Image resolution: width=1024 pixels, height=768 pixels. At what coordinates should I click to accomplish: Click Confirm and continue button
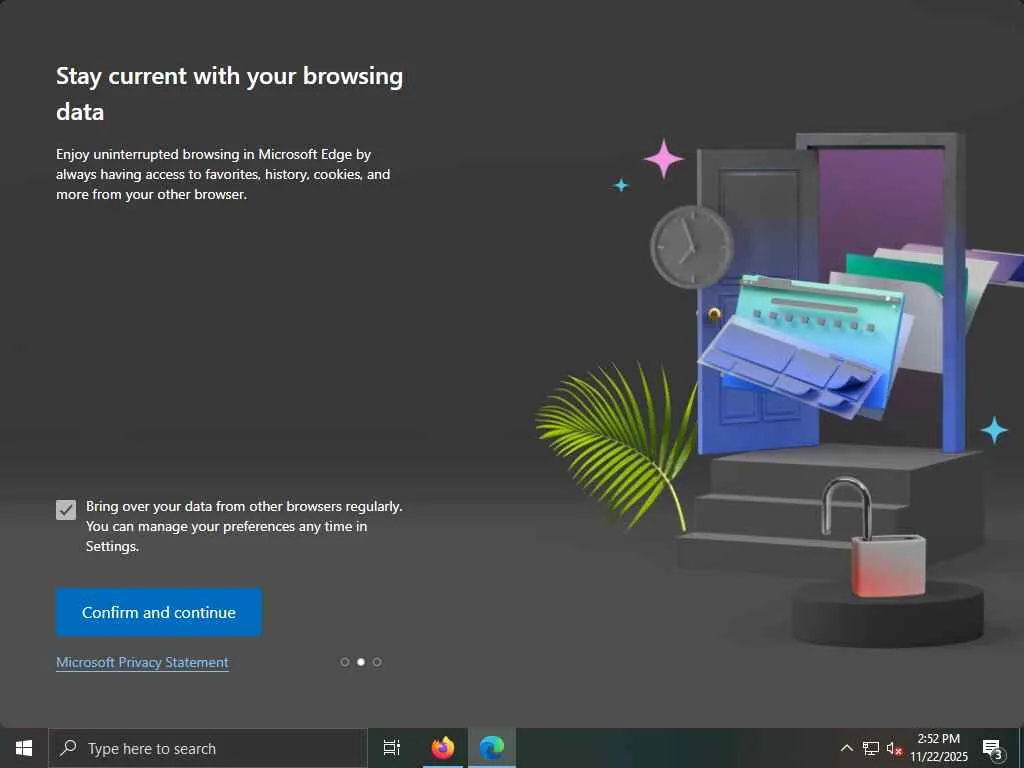point(159,612)
